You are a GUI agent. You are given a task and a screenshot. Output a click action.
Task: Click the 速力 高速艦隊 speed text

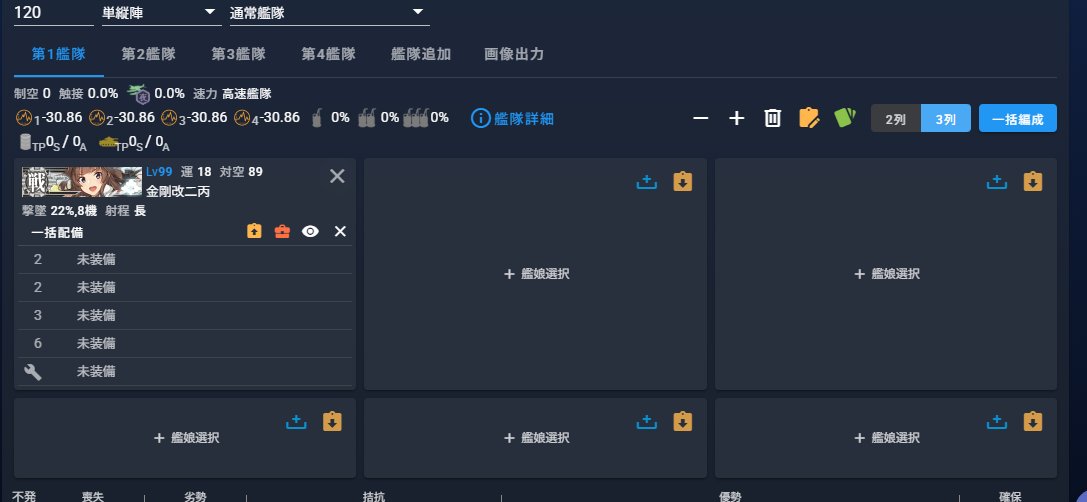[232, 94]
